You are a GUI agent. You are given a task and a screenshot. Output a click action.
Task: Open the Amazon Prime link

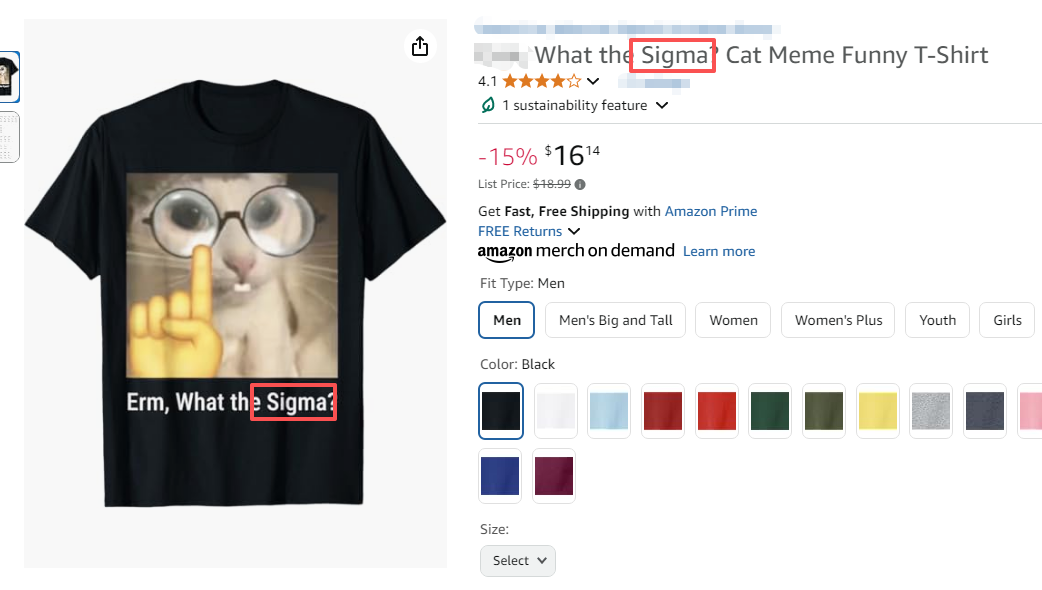710,211
